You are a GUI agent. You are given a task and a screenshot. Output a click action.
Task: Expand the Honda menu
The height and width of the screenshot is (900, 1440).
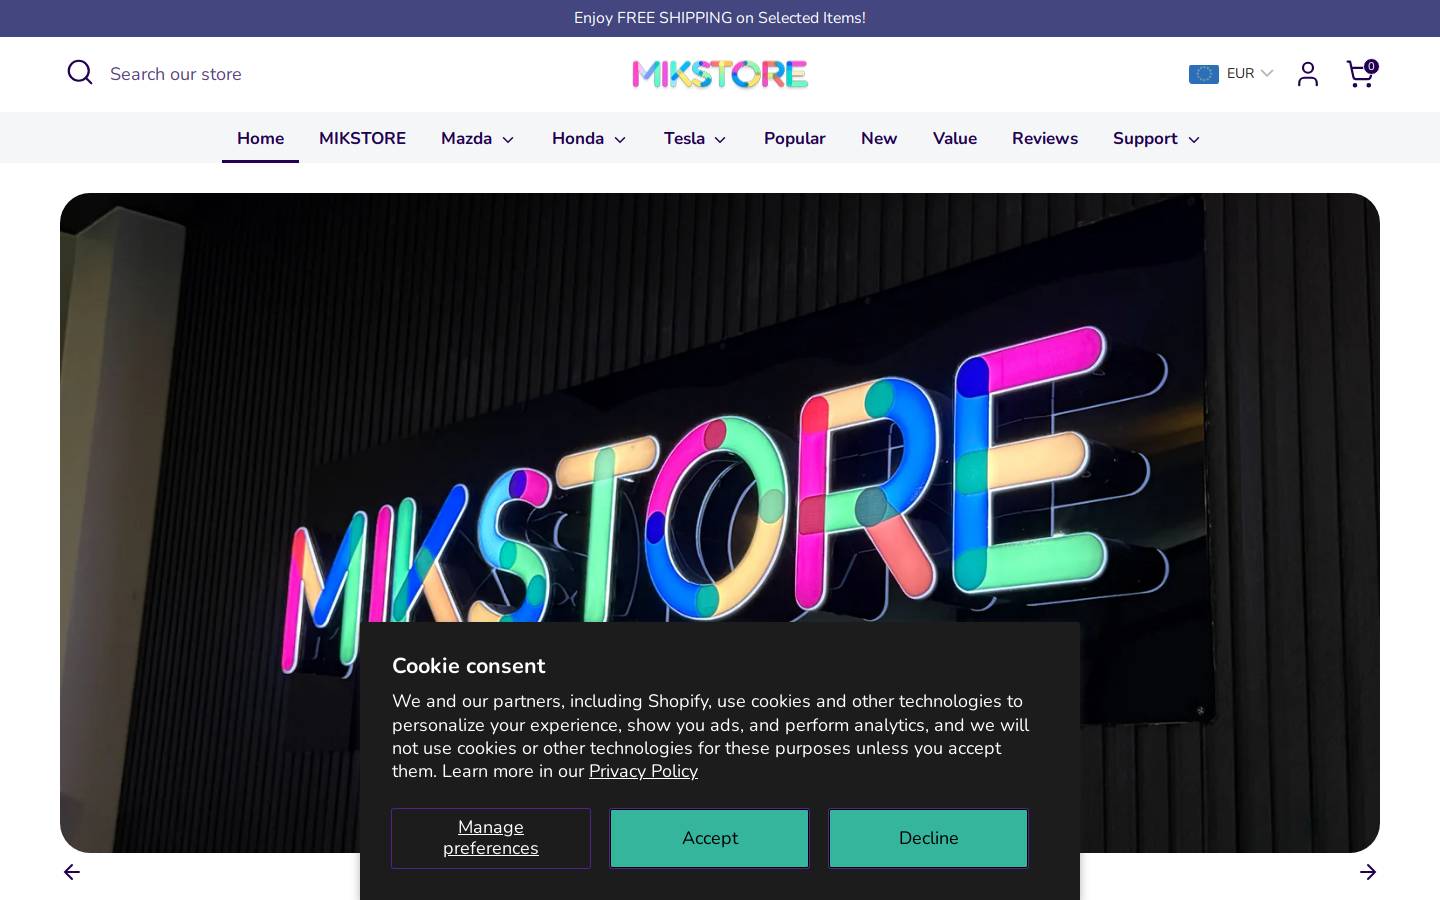[589, 139]
